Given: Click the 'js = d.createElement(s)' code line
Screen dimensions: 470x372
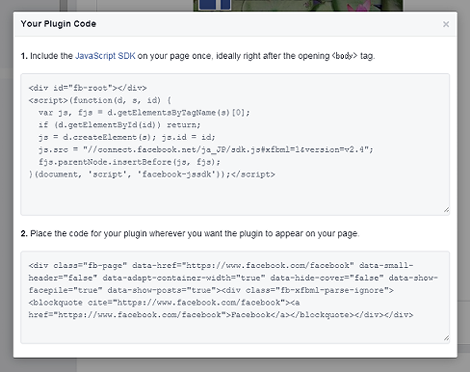Looking at the screenshot, I should pyautogui.click(x=127, y=137).
